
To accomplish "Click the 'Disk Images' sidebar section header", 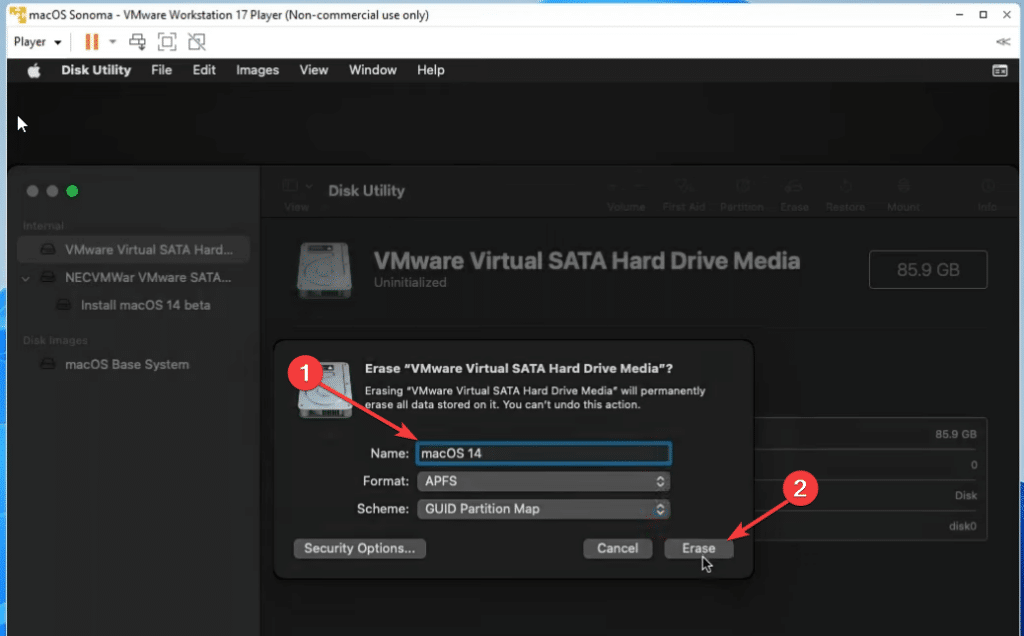I will click(x=55, y=340).
